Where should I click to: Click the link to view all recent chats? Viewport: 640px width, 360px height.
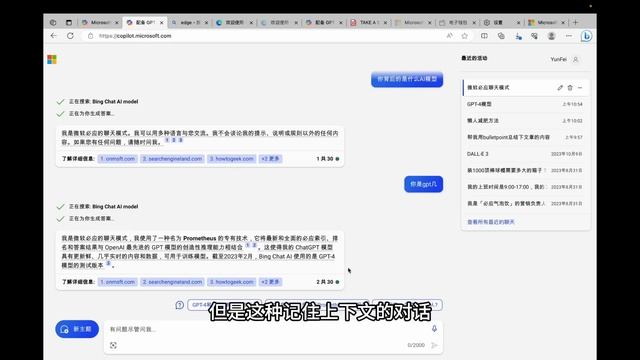(x=491, y=222)
